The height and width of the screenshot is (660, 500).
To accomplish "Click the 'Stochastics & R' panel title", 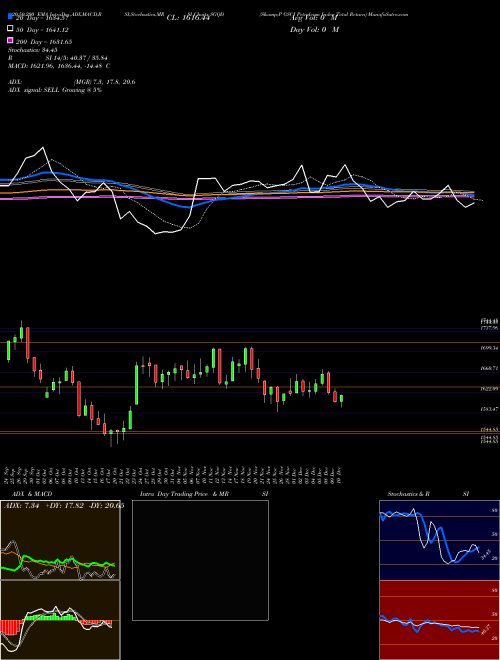I will coord(409,494).
